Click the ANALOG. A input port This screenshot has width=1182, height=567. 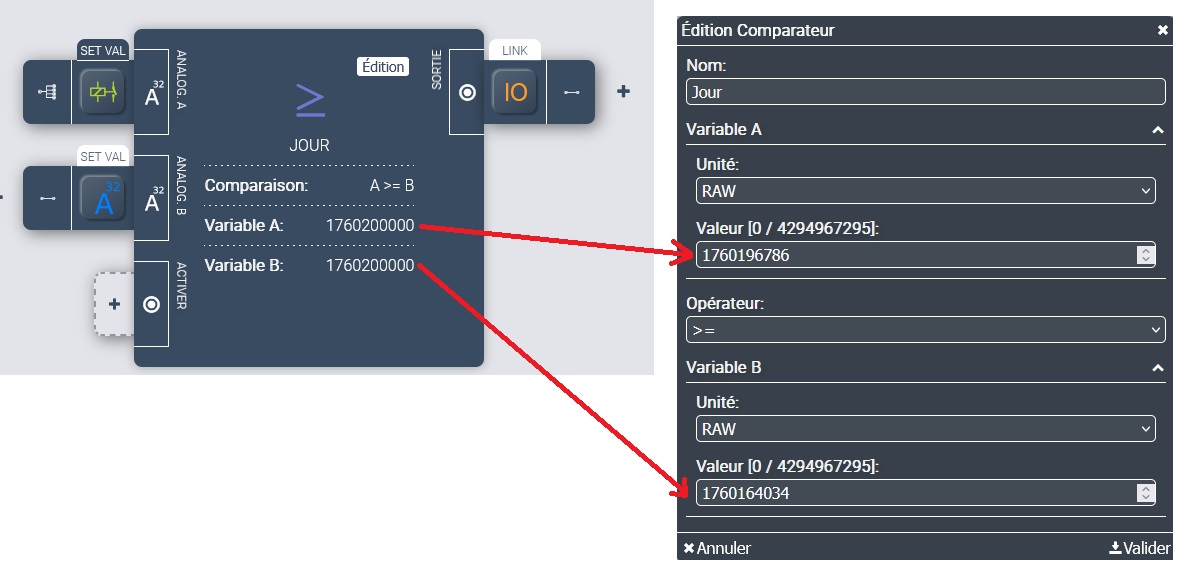coord(152,93)
